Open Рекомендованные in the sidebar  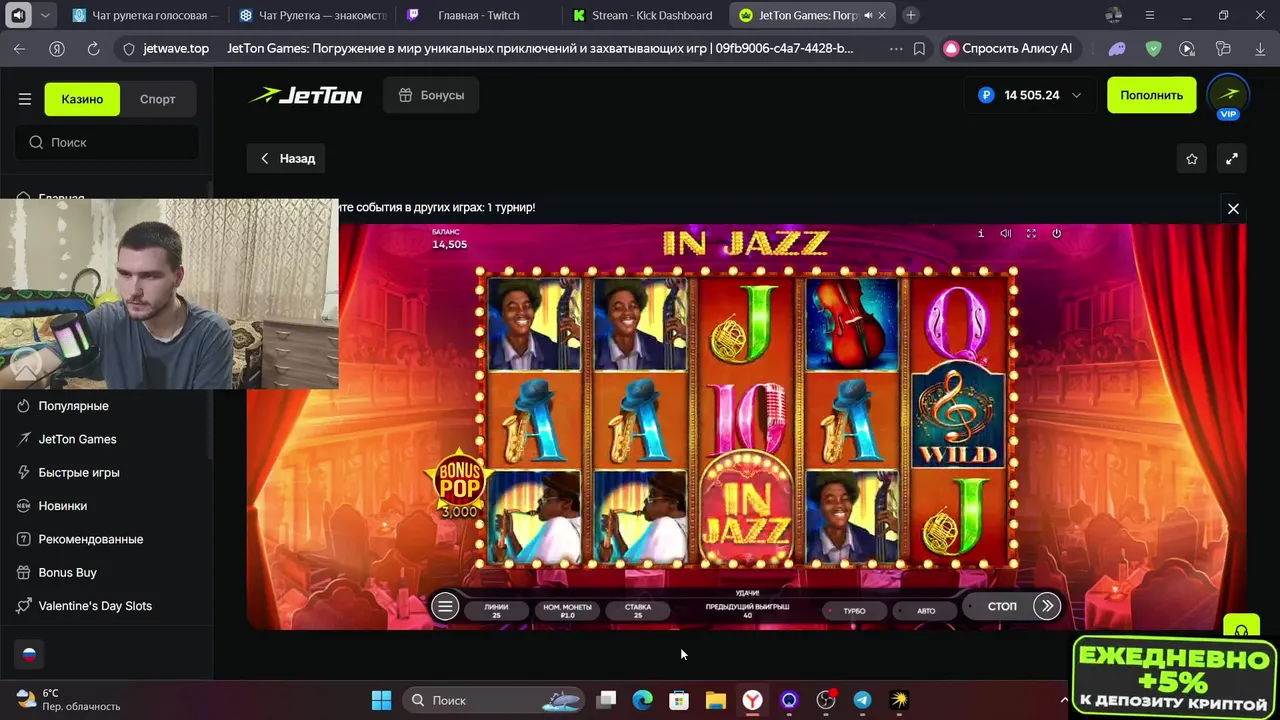click(90, 539)
